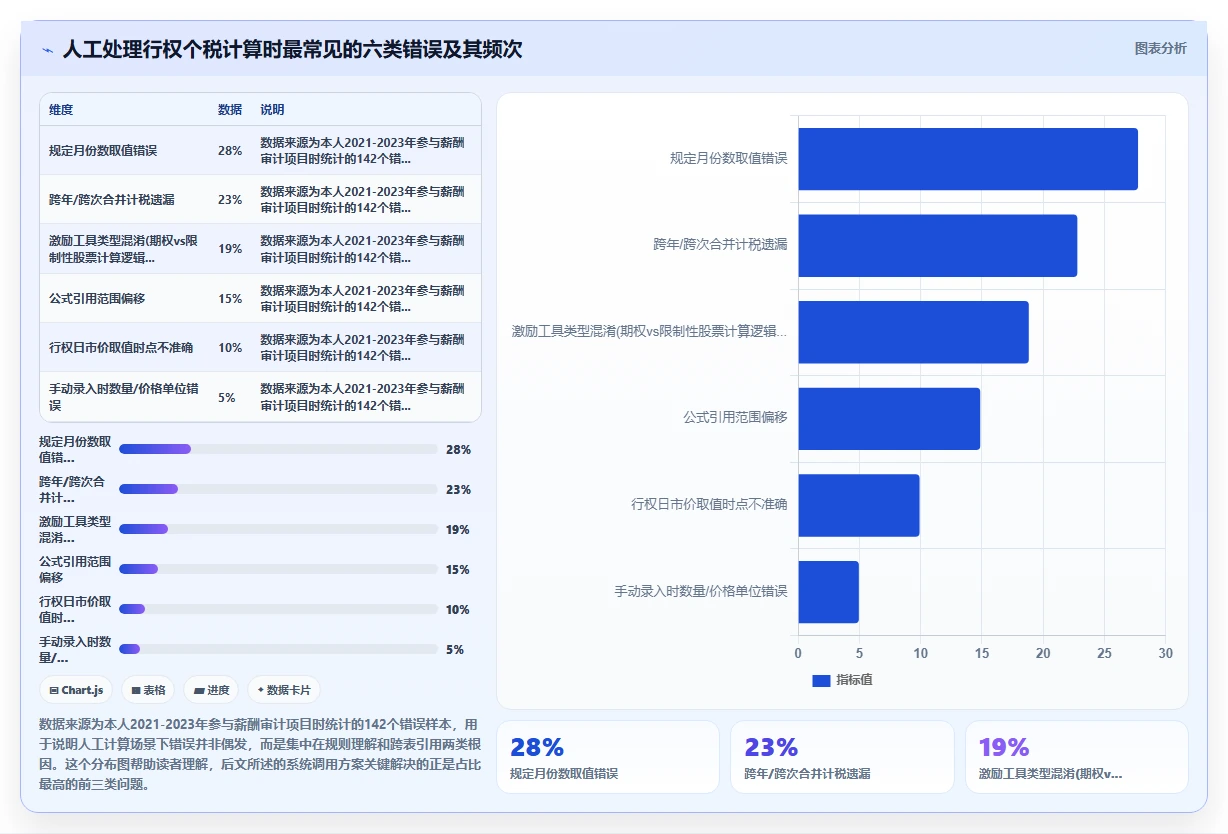
Task: Click the 跨年/跨次合并计税遗漏 chart bar
Action: click(x=937, y=245)
